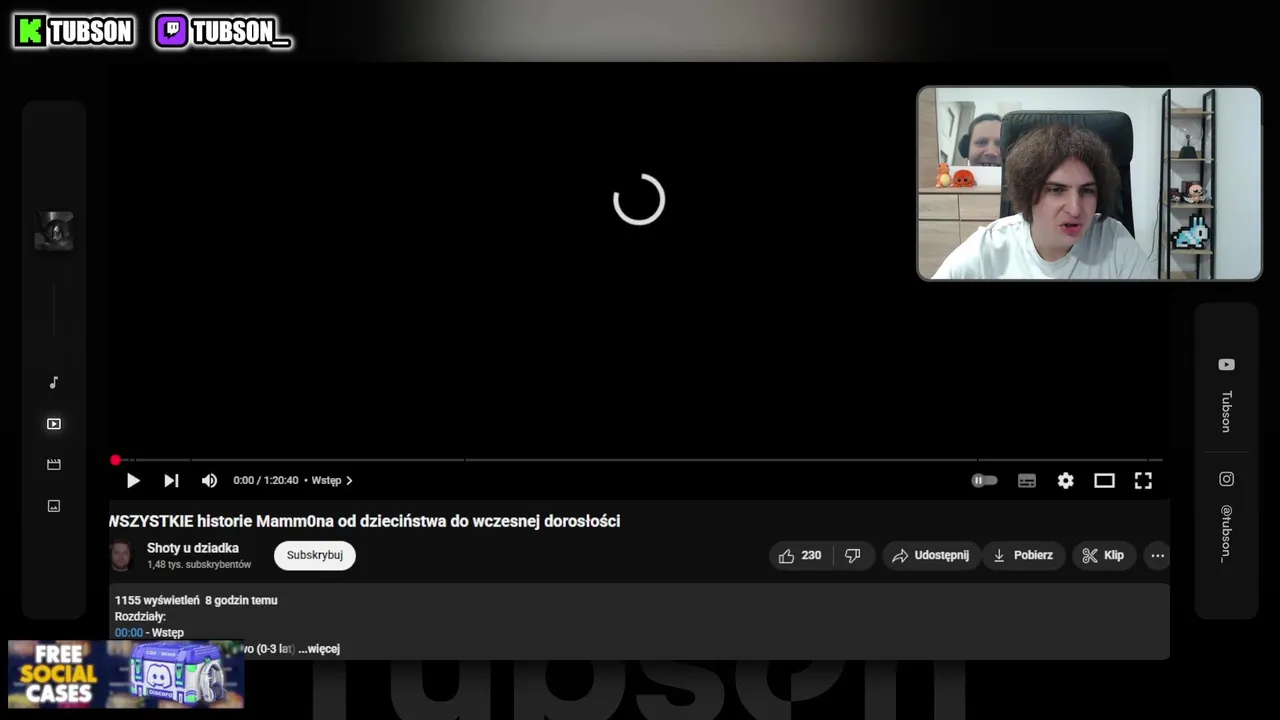Like the video with thumbs up
The image size is (1280, 720).
[799, 555]
